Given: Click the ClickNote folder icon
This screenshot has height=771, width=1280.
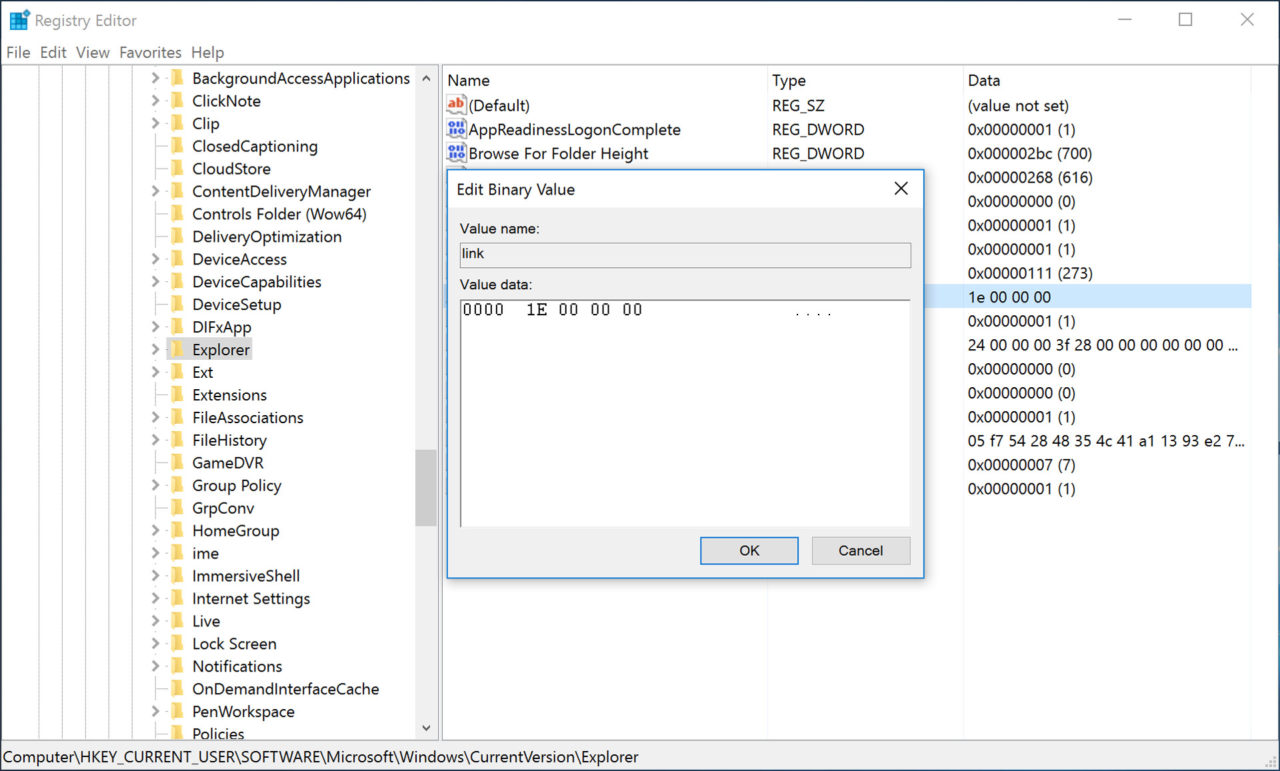Looking at the screenshot, I should pos(177,101).
